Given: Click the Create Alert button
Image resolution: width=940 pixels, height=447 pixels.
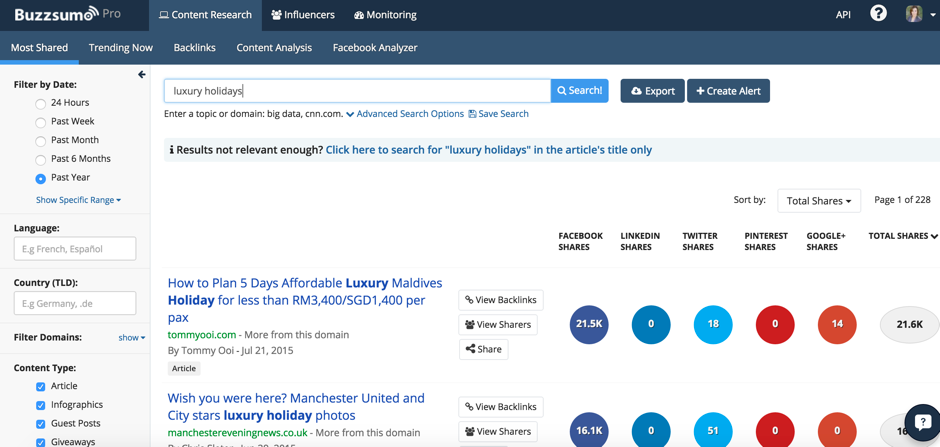Looking at the screenshot, I should tap(728, 91).
